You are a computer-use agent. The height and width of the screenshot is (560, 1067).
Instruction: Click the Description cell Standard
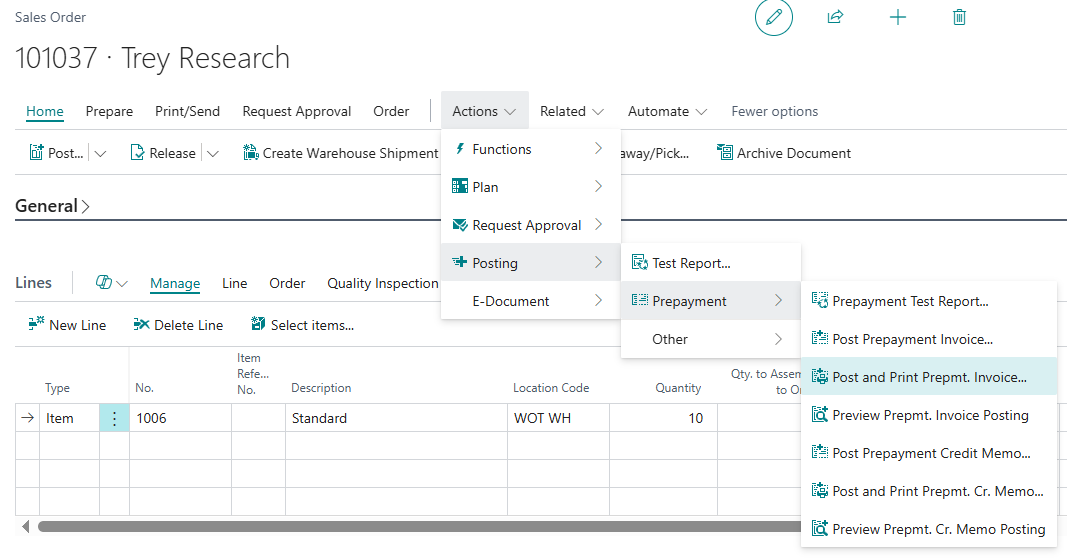(x=396, y=418)
